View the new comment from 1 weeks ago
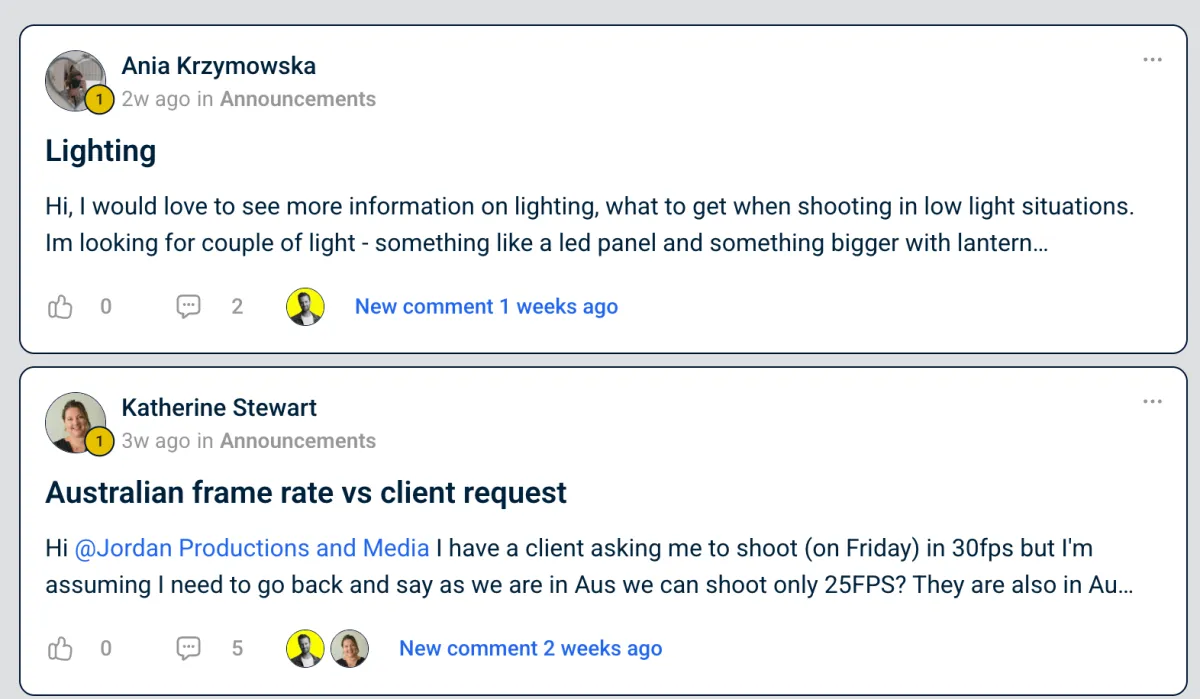 [486, 307]
